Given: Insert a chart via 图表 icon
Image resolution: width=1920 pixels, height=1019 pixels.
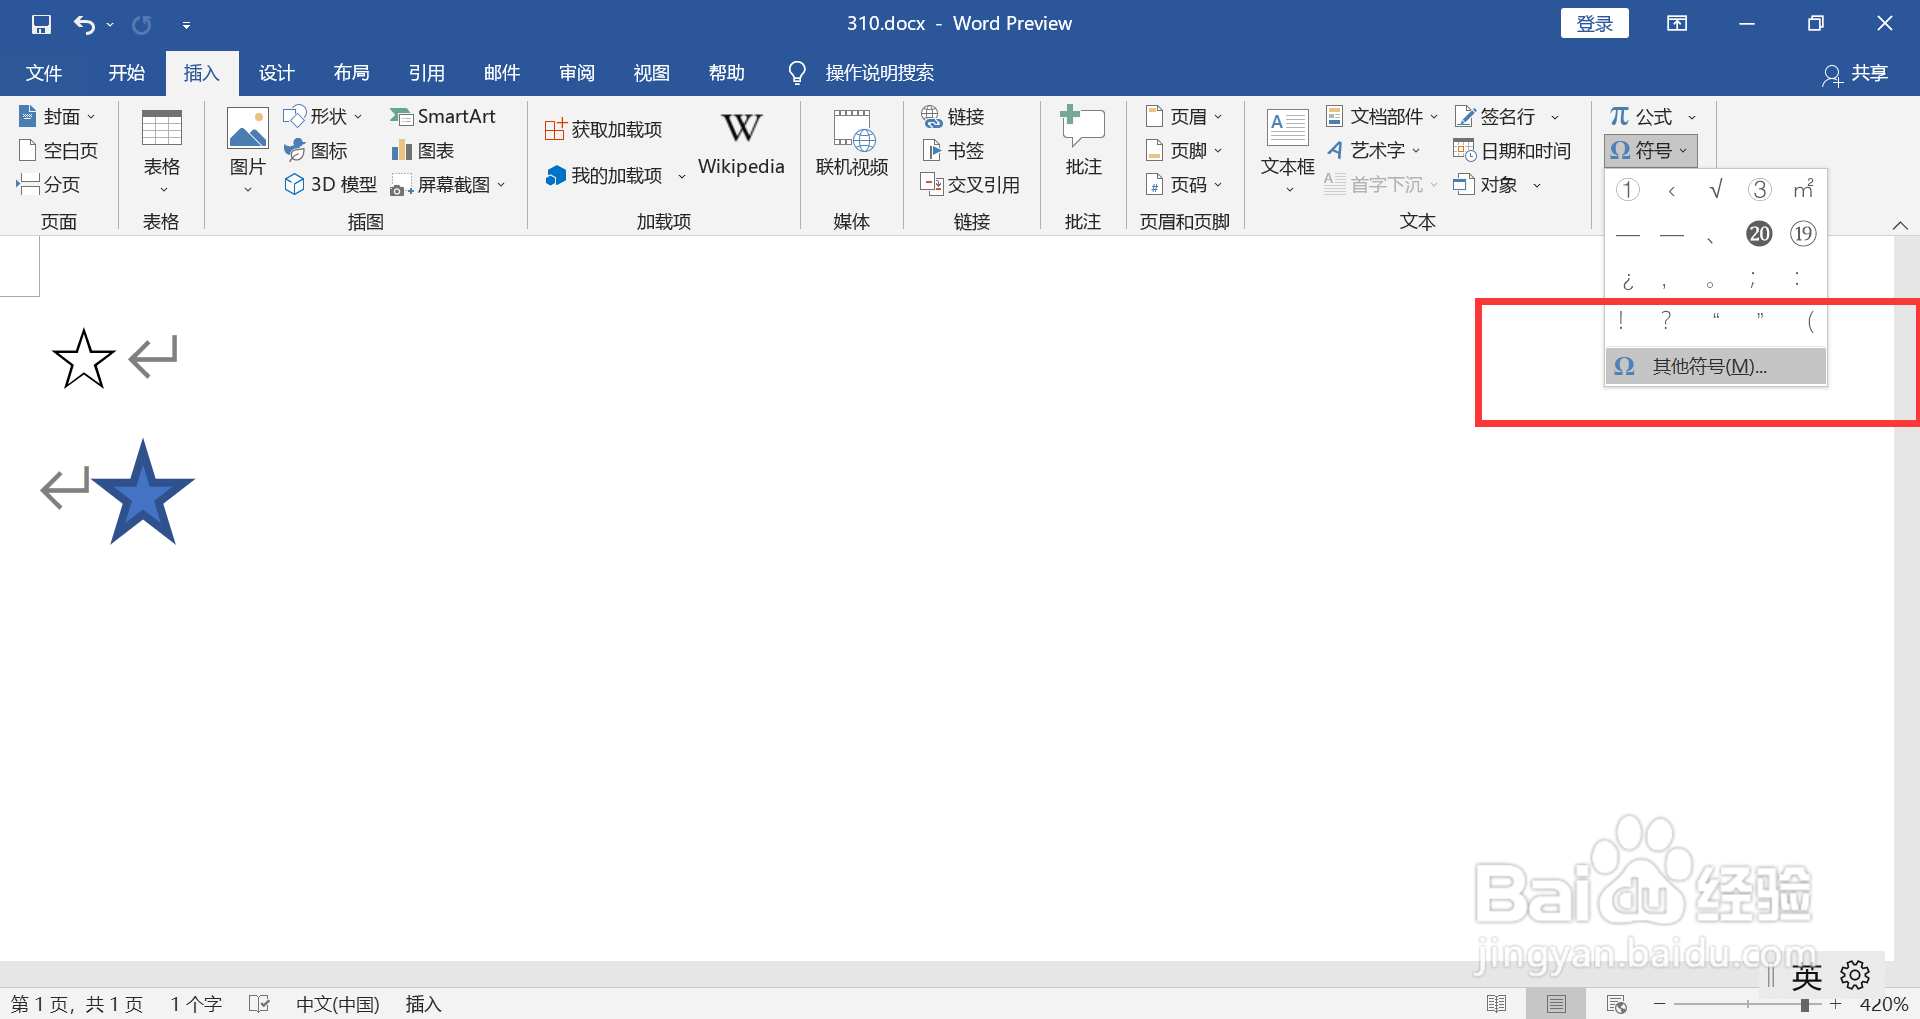Looking at the screenshot, I should [x=421, y=150].
